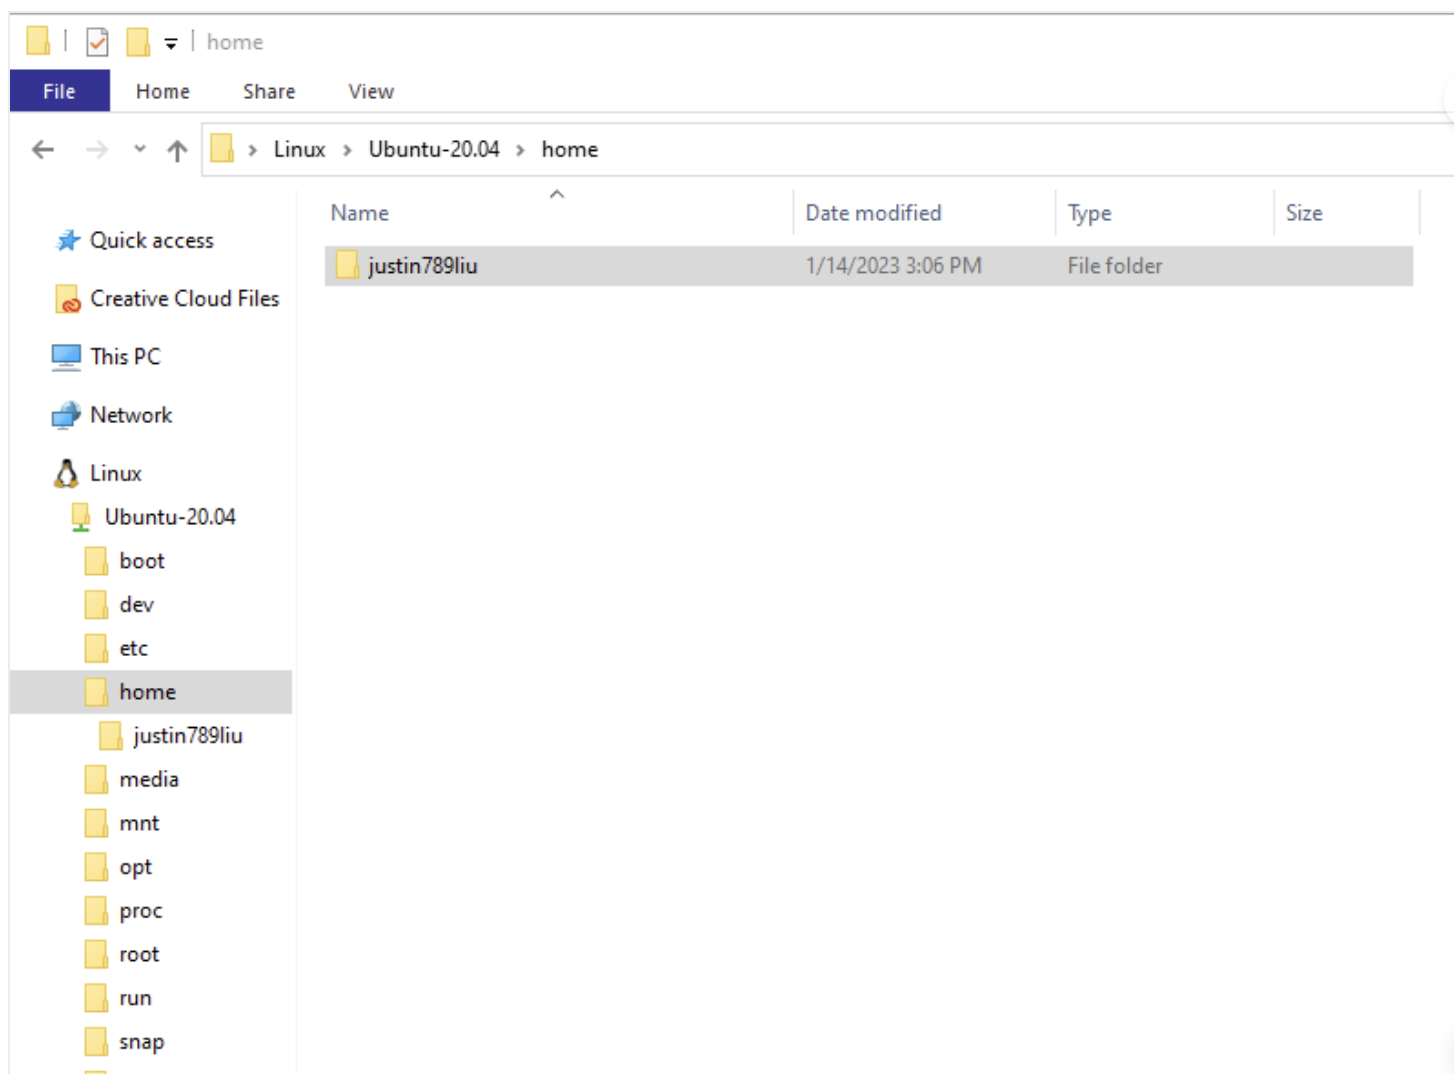
Task: Open the Creative Cloud Files sidebar icon
Action: (x=66, y=298)
